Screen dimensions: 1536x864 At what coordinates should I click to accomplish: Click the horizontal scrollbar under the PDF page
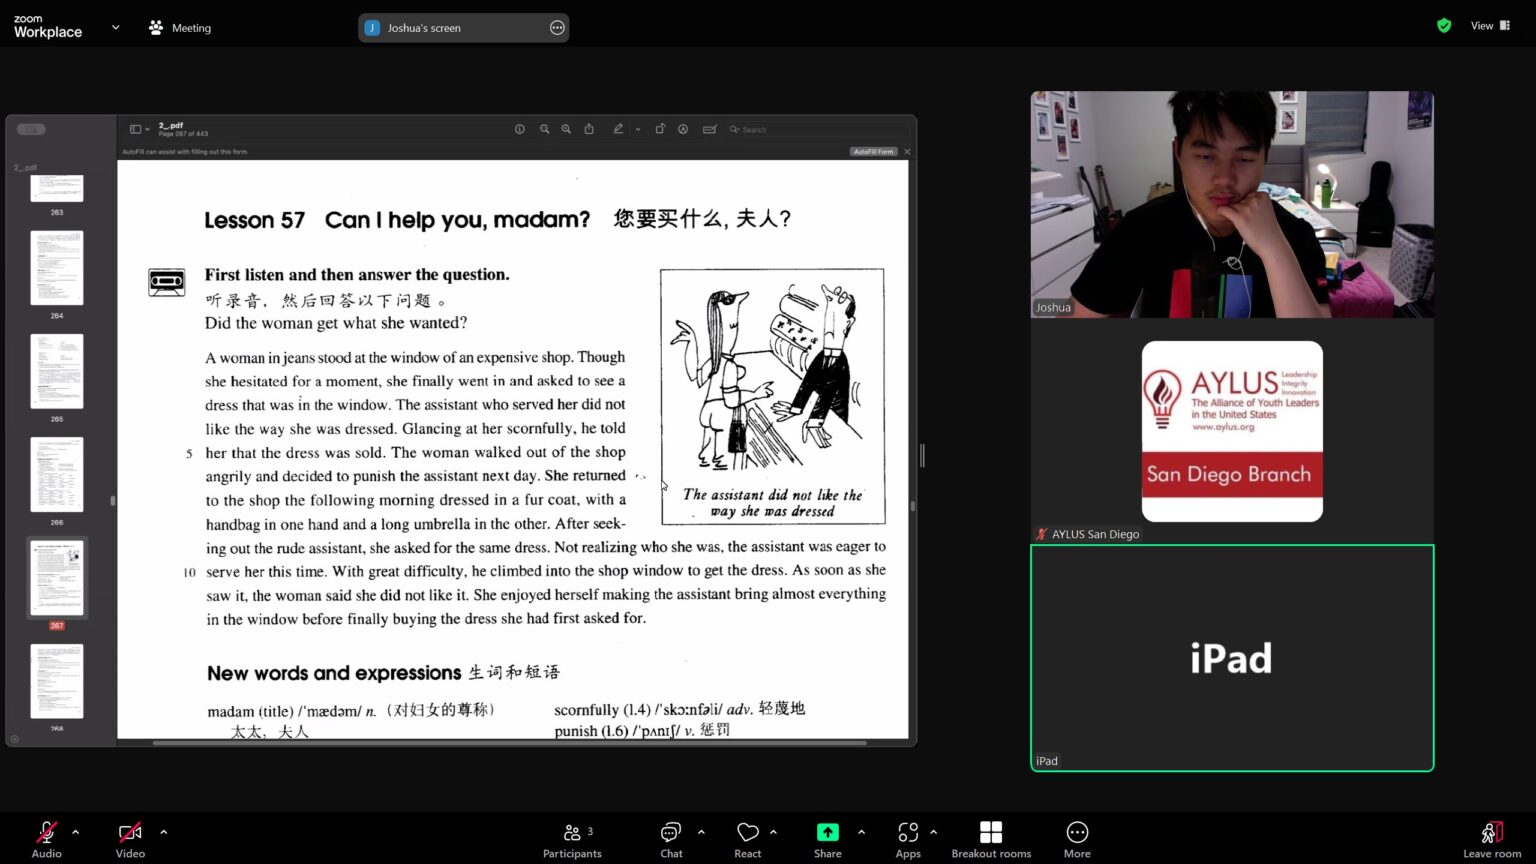coord(508,743)
